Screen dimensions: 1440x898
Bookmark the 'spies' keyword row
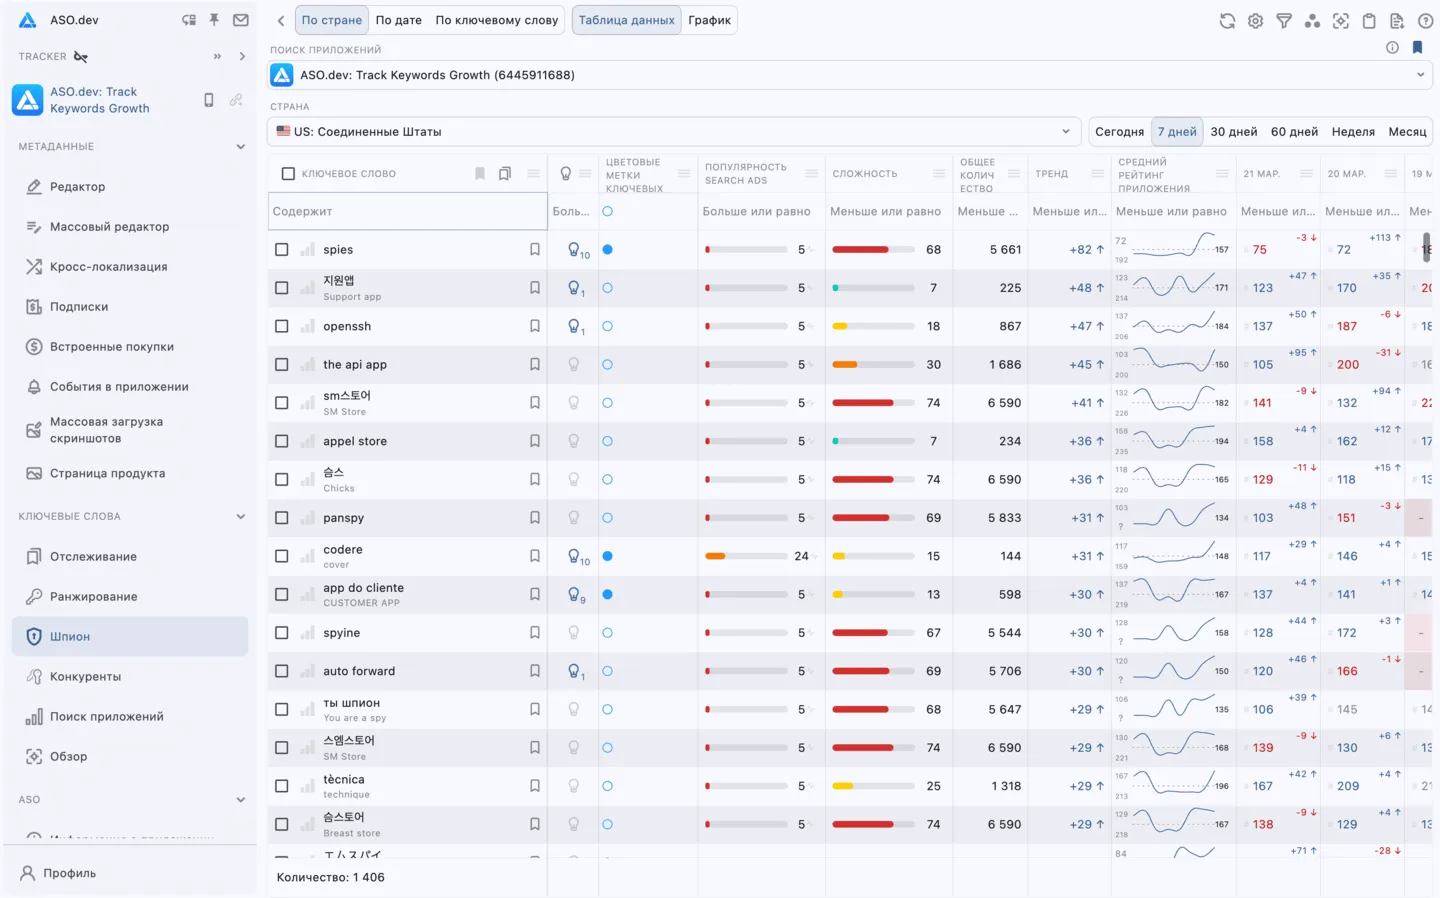pyautogui.click(x=535, y=250)
